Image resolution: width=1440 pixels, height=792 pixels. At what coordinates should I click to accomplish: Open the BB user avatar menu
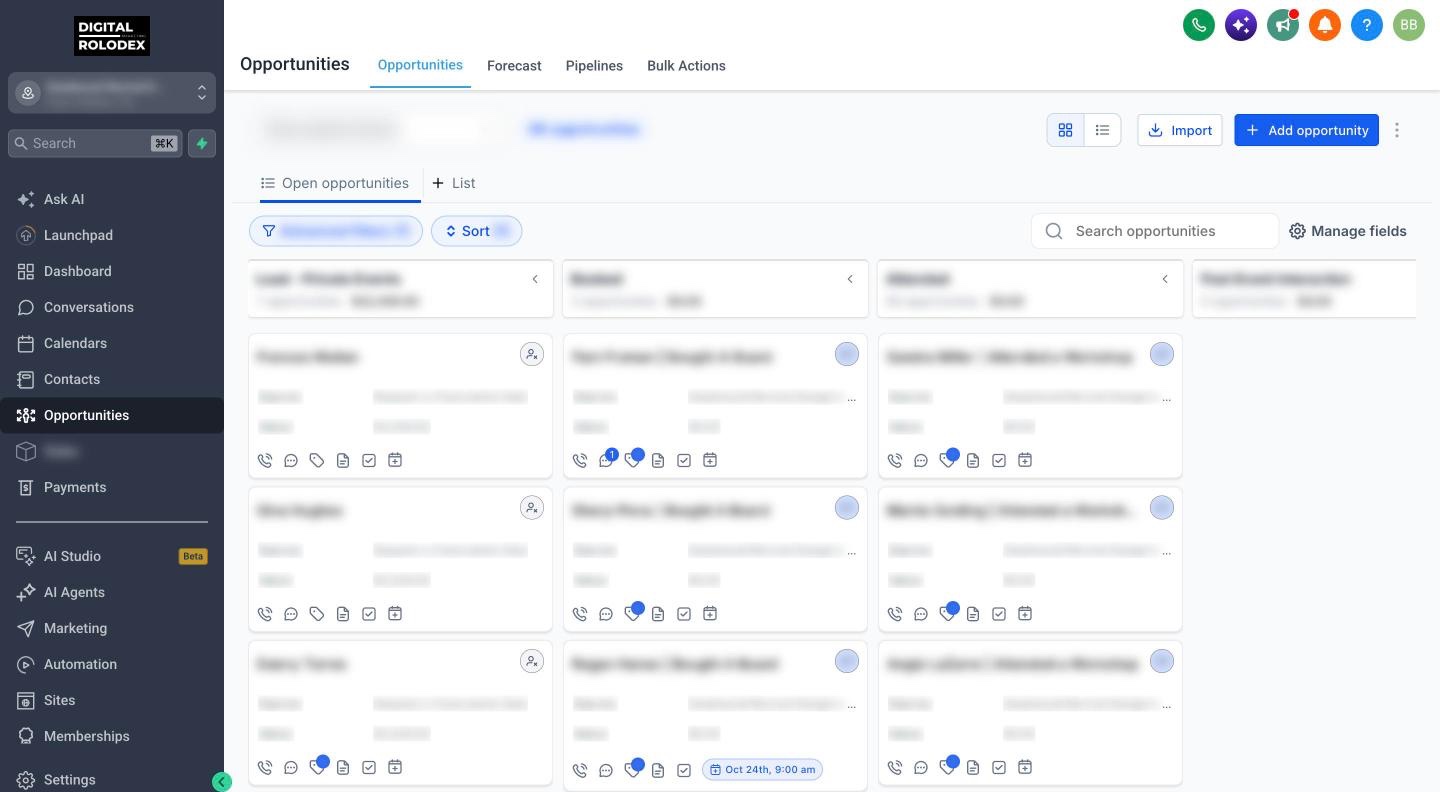point(1409,25)
